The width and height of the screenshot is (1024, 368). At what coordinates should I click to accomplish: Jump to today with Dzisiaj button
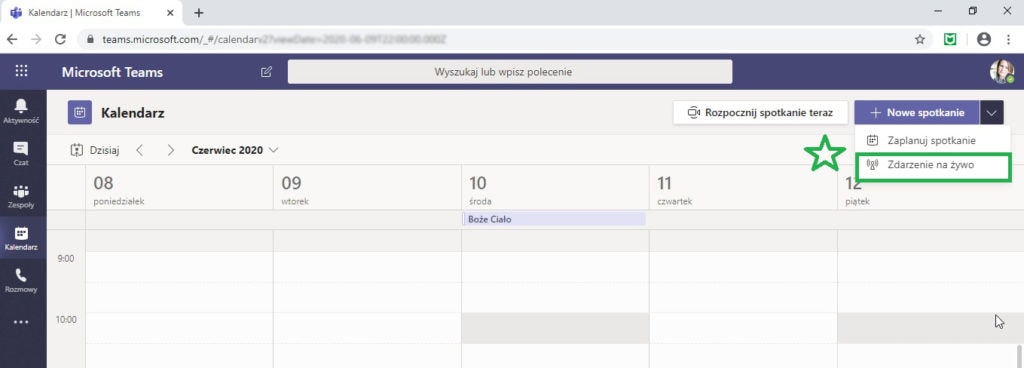(x=95, y=150)
